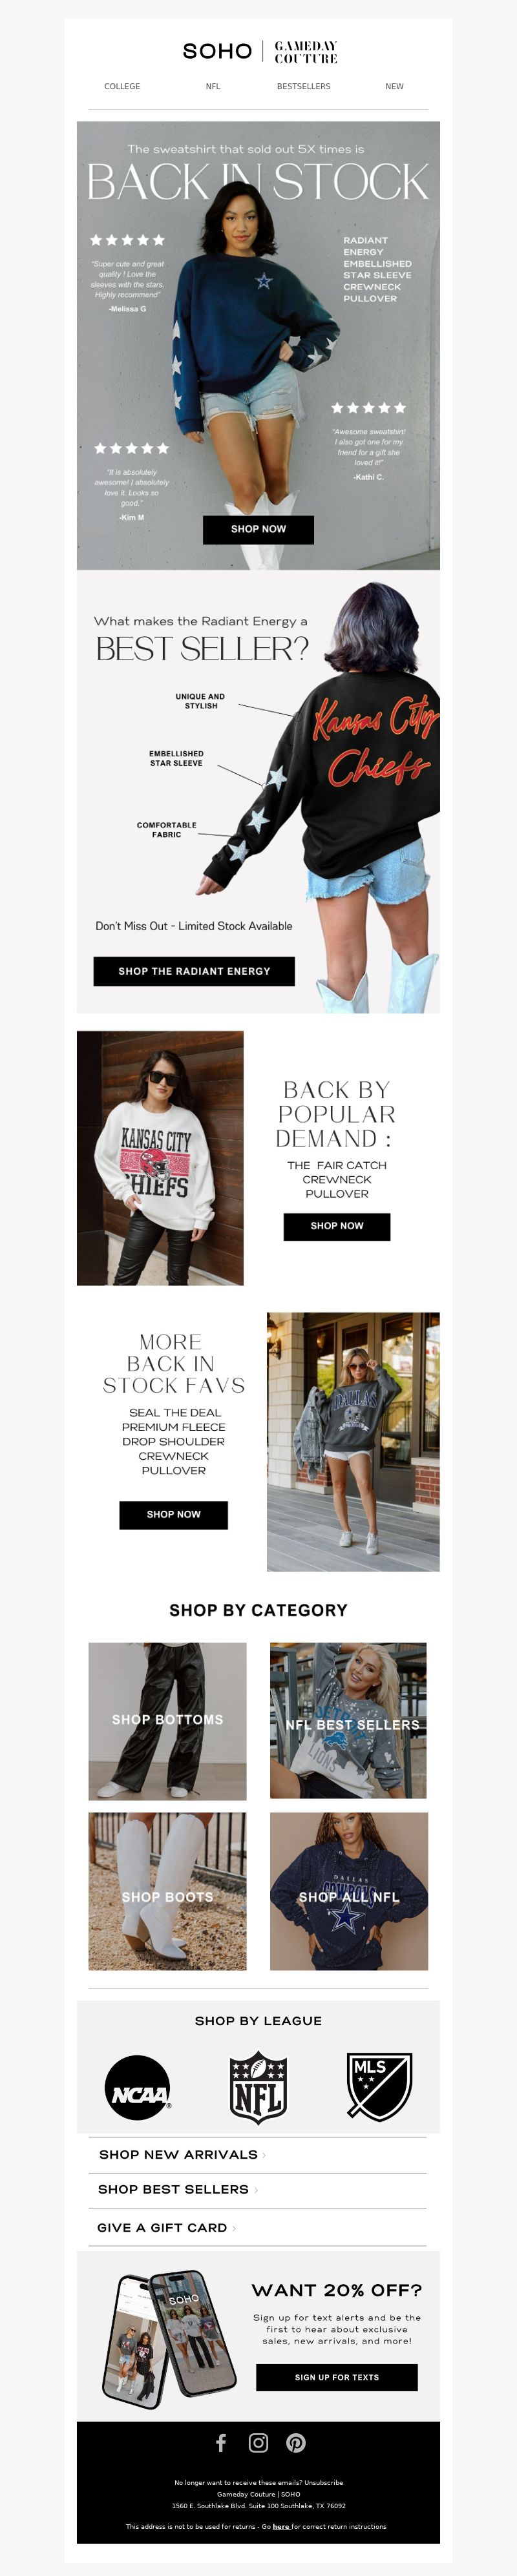Click the SIGN UP FOR TEXTS button
This screenshot has width=517, height=2576.
(x=337, y=2377)
